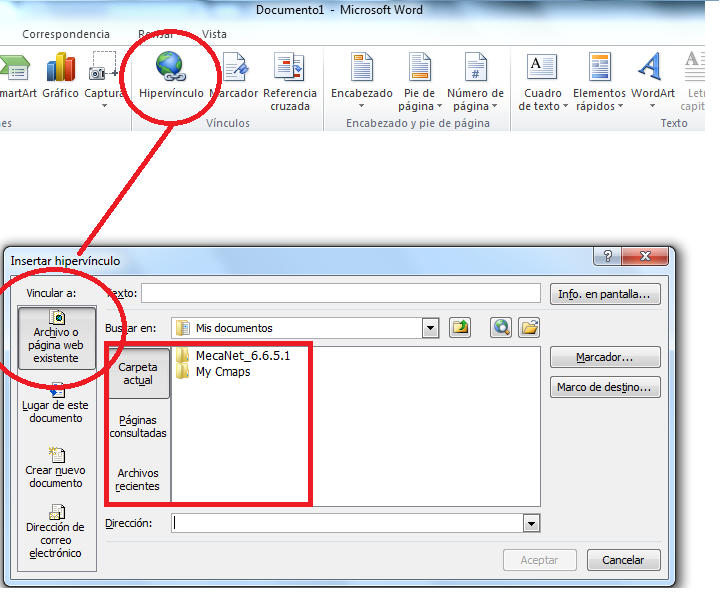Click the dialog help question mark
This screenshot has height=606, width=720.
608,256
